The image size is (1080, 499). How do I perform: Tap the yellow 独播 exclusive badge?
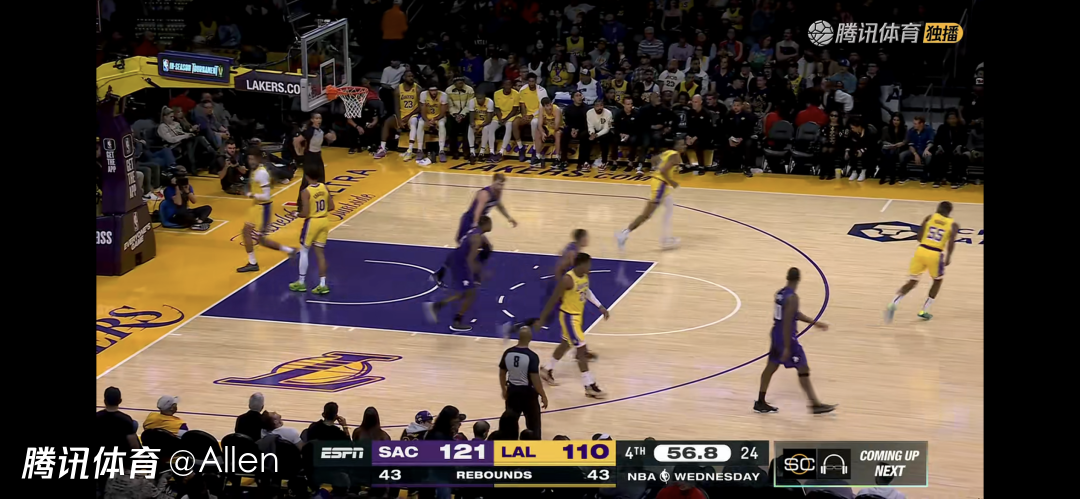(943, 33)
